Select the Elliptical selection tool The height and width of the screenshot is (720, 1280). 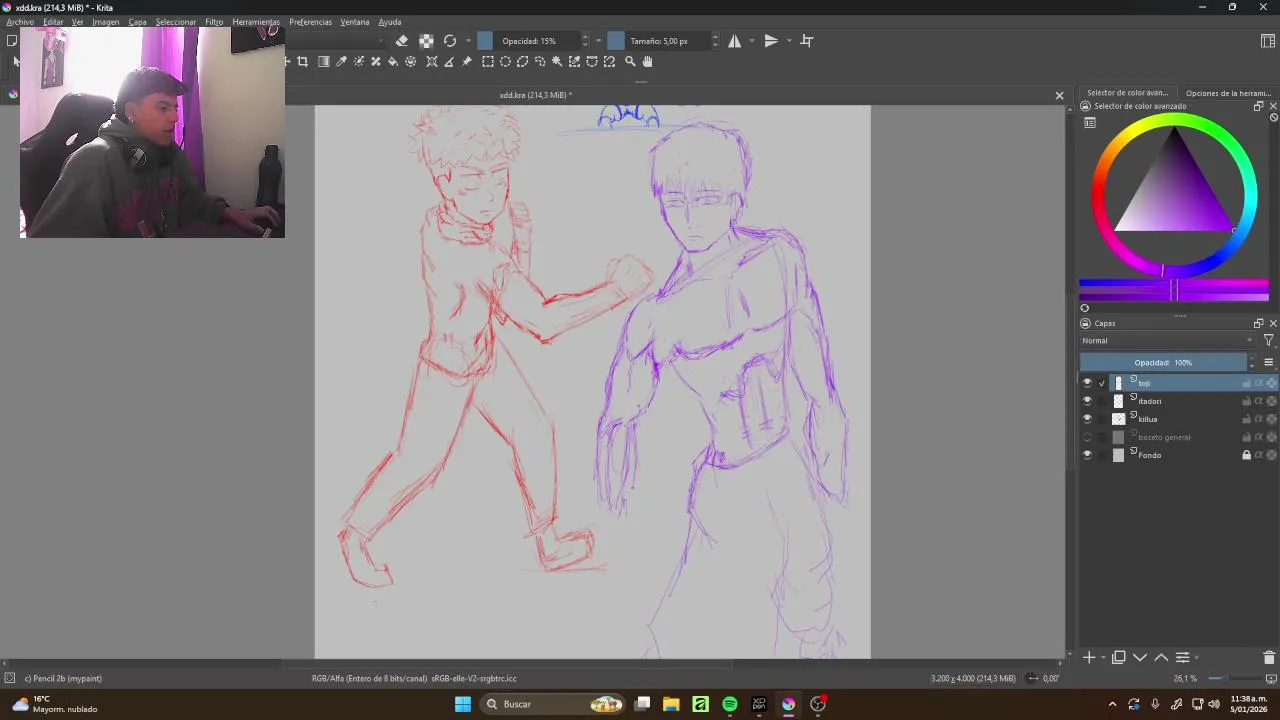click(x=505, y=62)
